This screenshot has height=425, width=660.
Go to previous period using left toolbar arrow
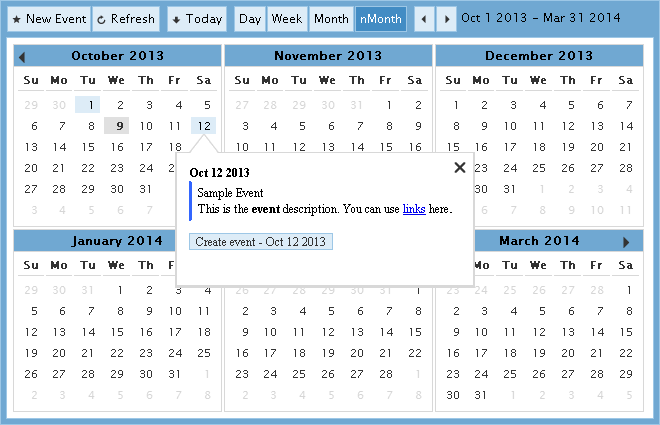click(x=424, y=19)
